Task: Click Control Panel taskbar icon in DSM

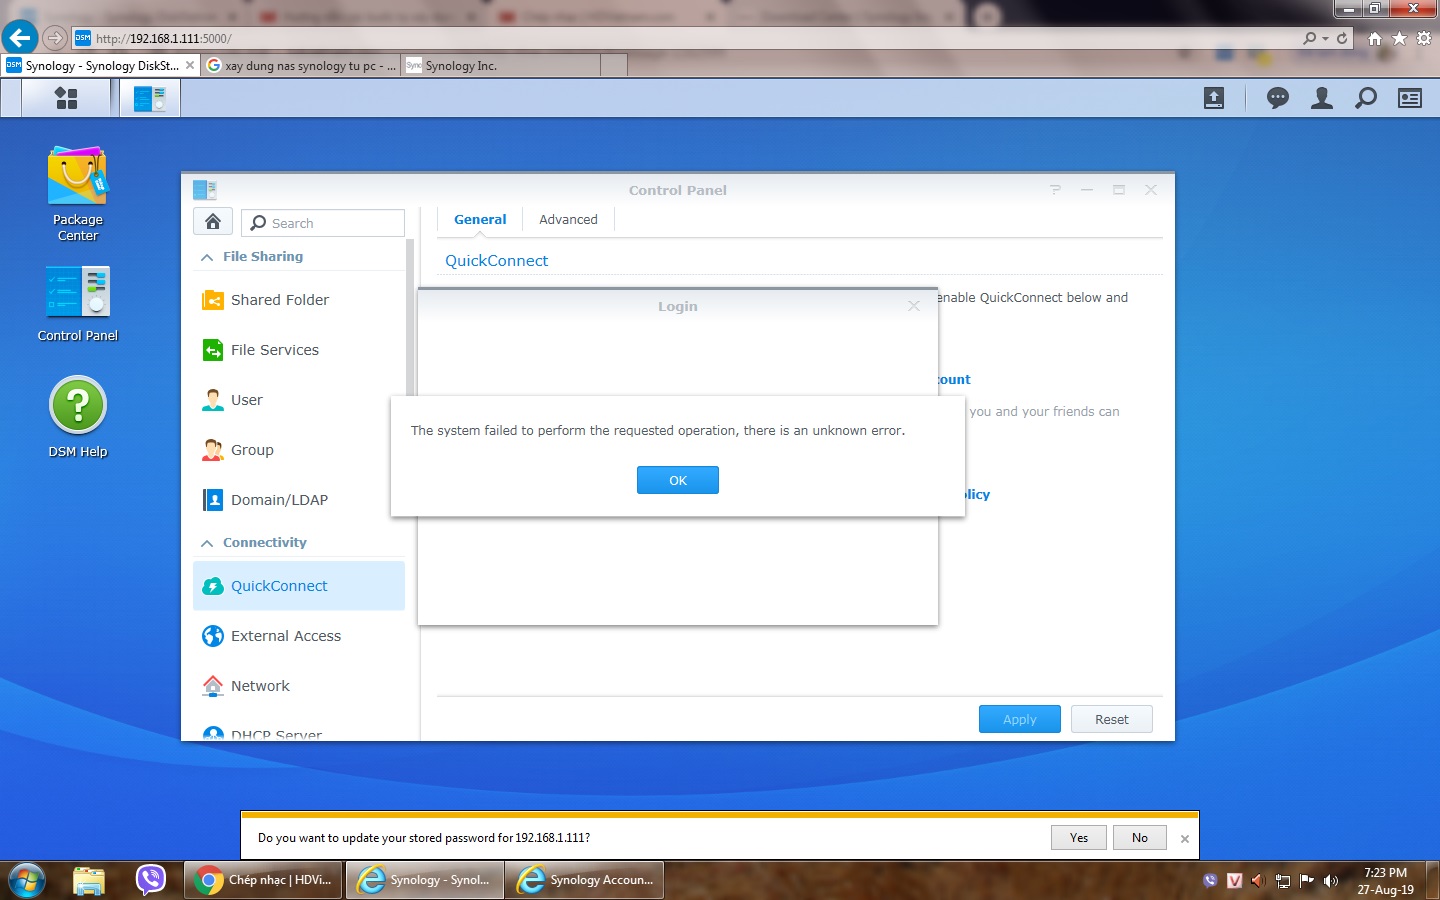Action: [150, 98]
